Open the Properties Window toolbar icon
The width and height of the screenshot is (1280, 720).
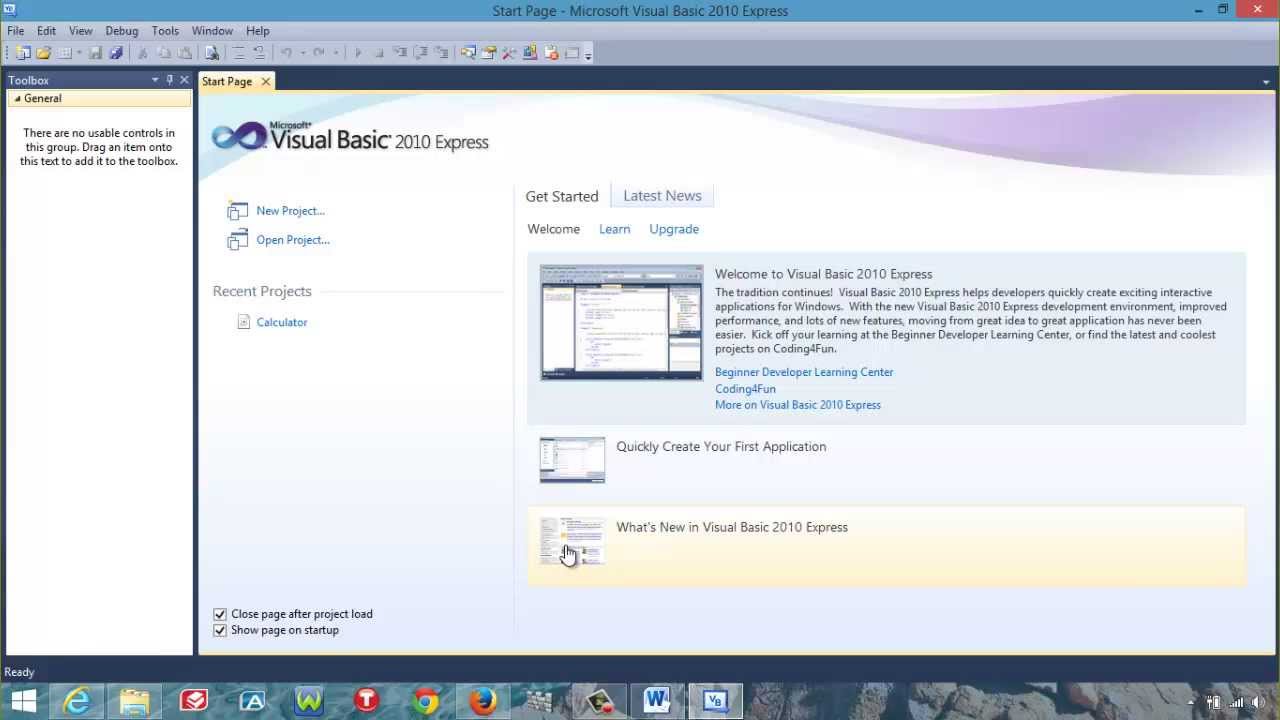coord(488,53)
